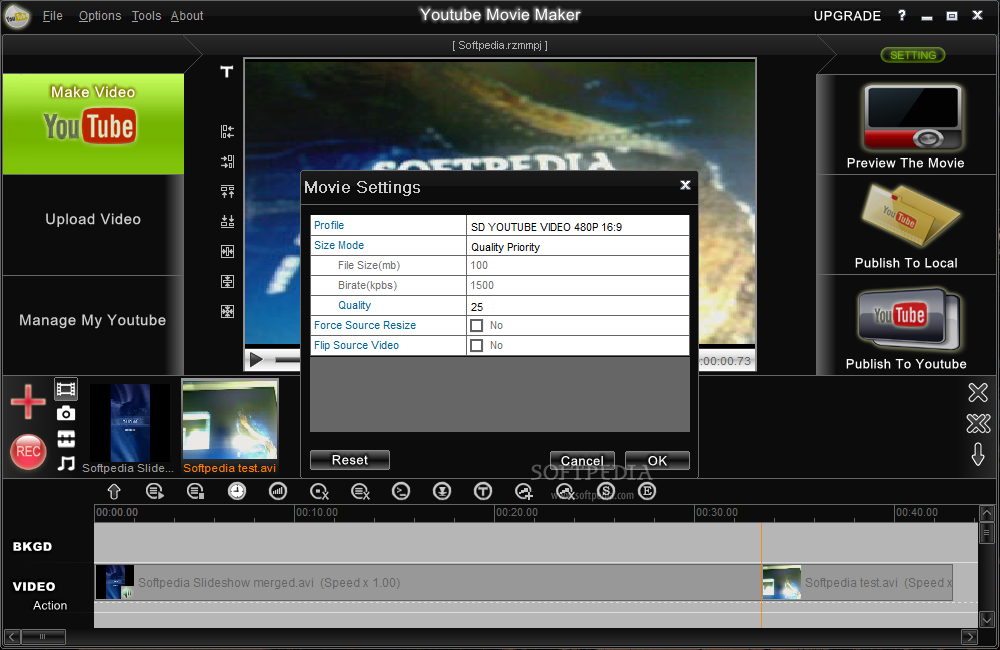Viewport: 1000px width, 650px height.
Task: Edit the Quality value 25
Action: pyautogui.click(x=578, y=306)
